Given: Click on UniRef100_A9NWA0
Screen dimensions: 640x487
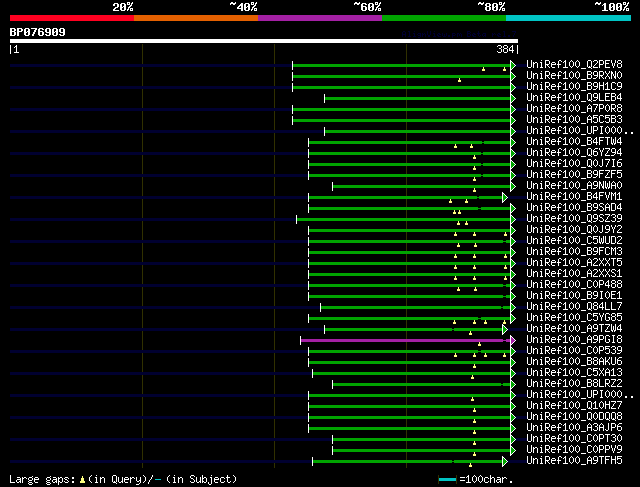Looking at the screenshot, I should click(x=574, y=186).
